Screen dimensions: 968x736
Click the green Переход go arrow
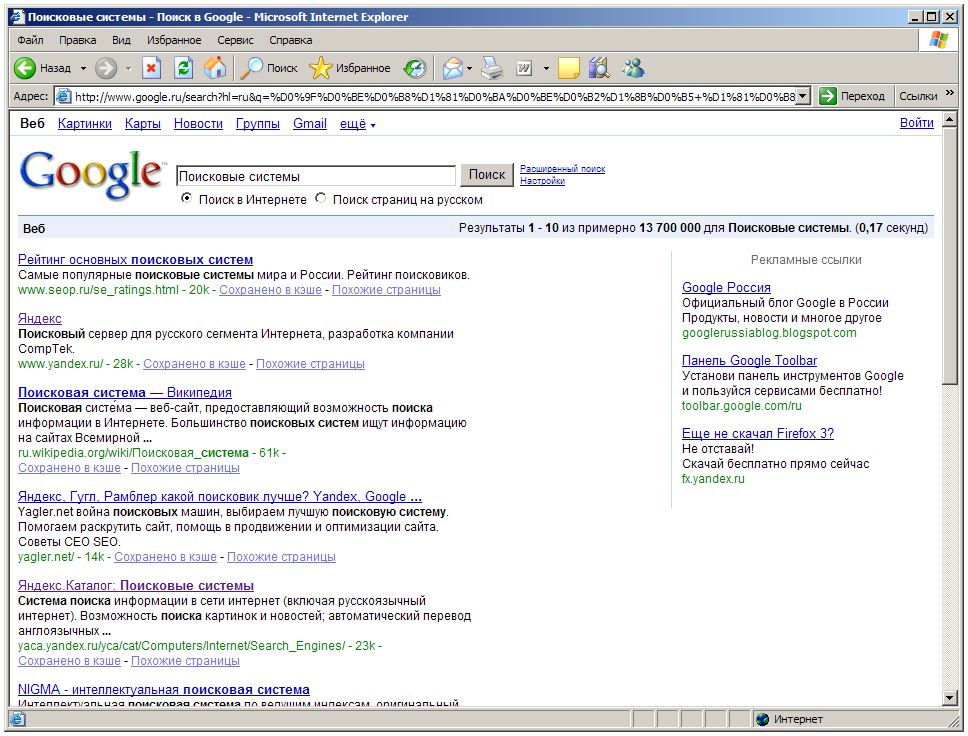point(827,96)
